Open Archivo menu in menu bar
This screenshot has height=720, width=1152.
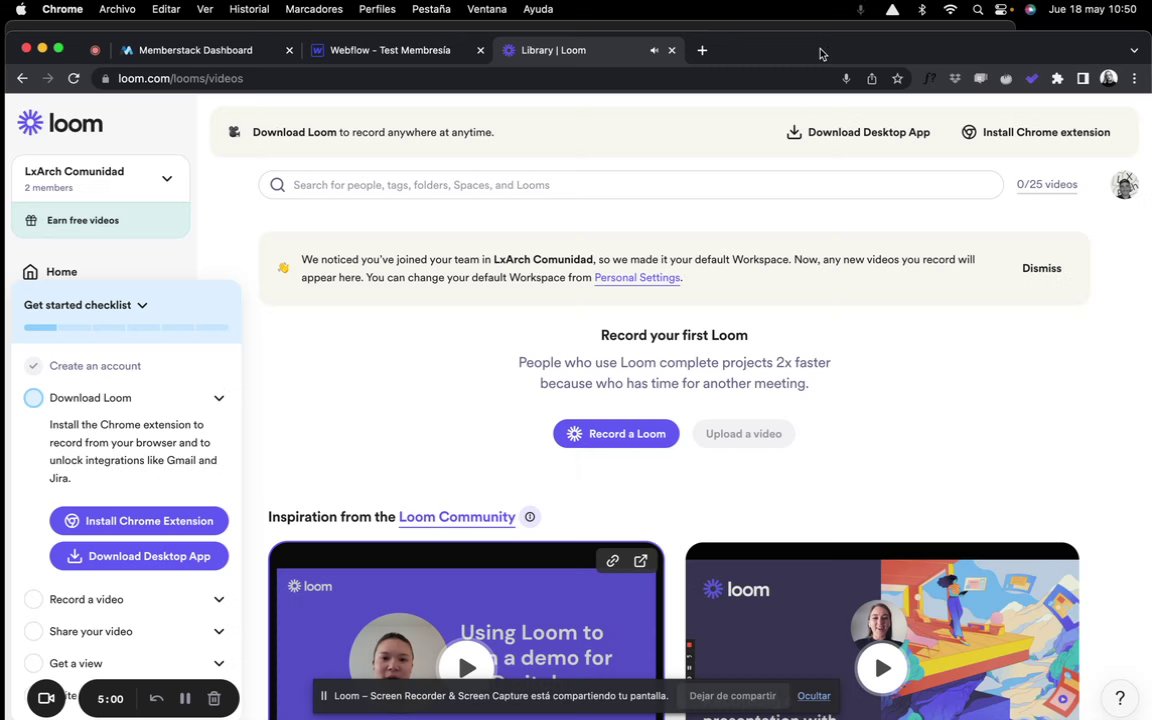(x=117, y=10)
